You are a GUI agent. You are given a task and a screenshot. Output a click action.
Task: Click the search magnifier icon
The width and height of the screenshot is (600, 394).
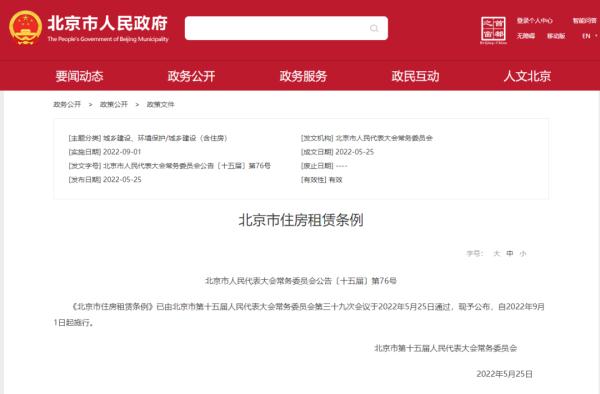tap(374, 28)
